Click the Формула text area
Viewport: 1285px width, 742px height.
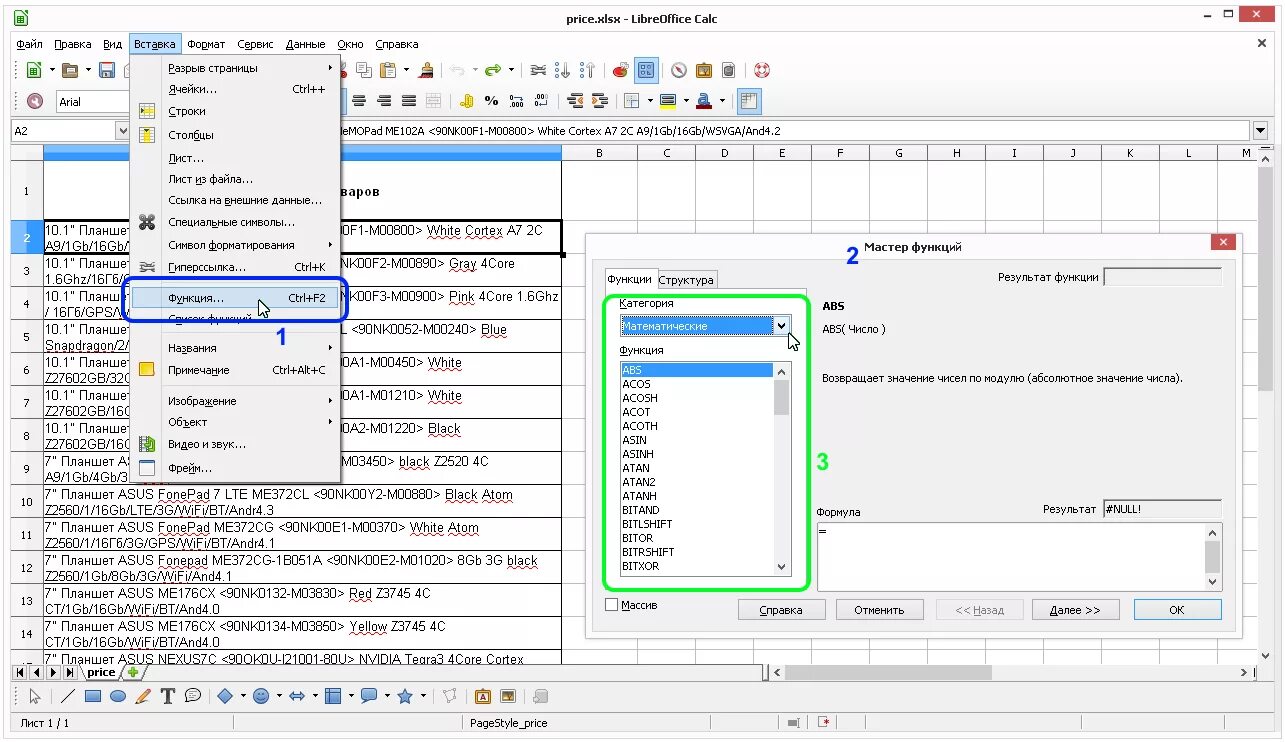click(1011, 556)
